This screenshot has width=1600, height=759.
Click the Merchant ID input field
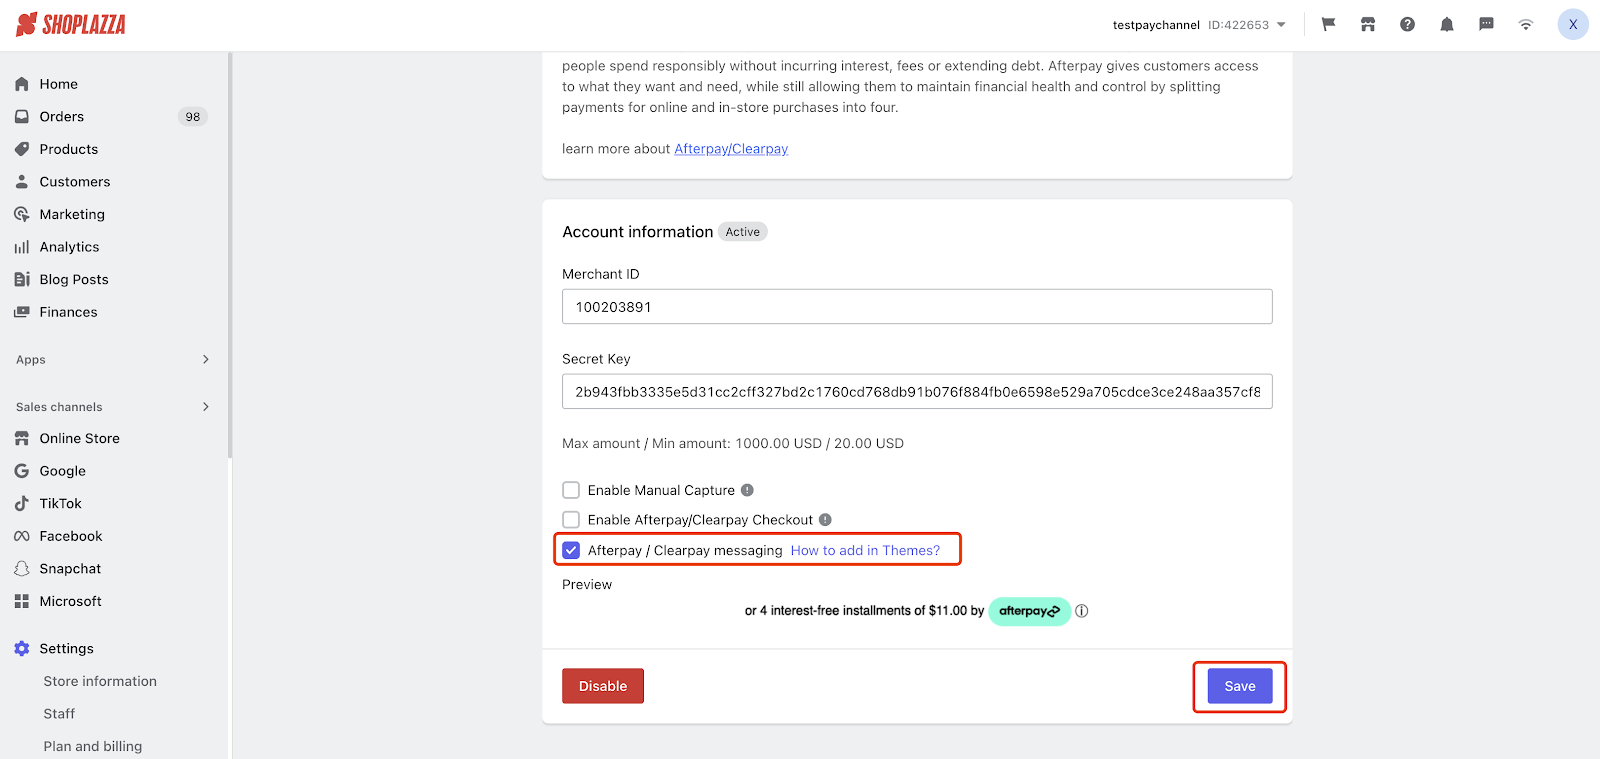coord(917,307)
